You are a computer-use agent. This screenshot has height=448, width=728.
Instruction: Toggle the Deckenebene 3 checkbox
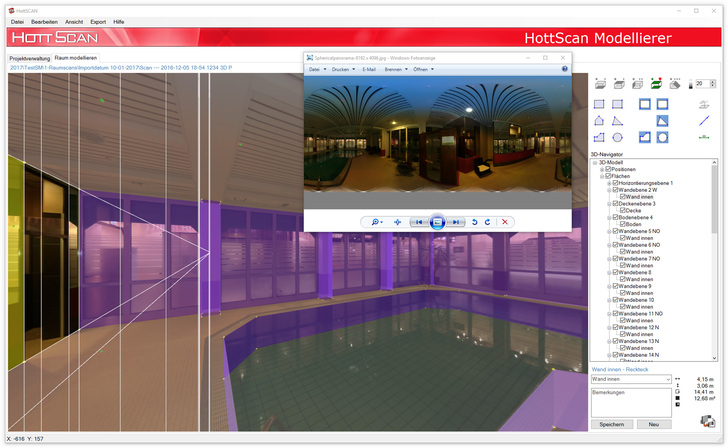[x=615, y=204]
